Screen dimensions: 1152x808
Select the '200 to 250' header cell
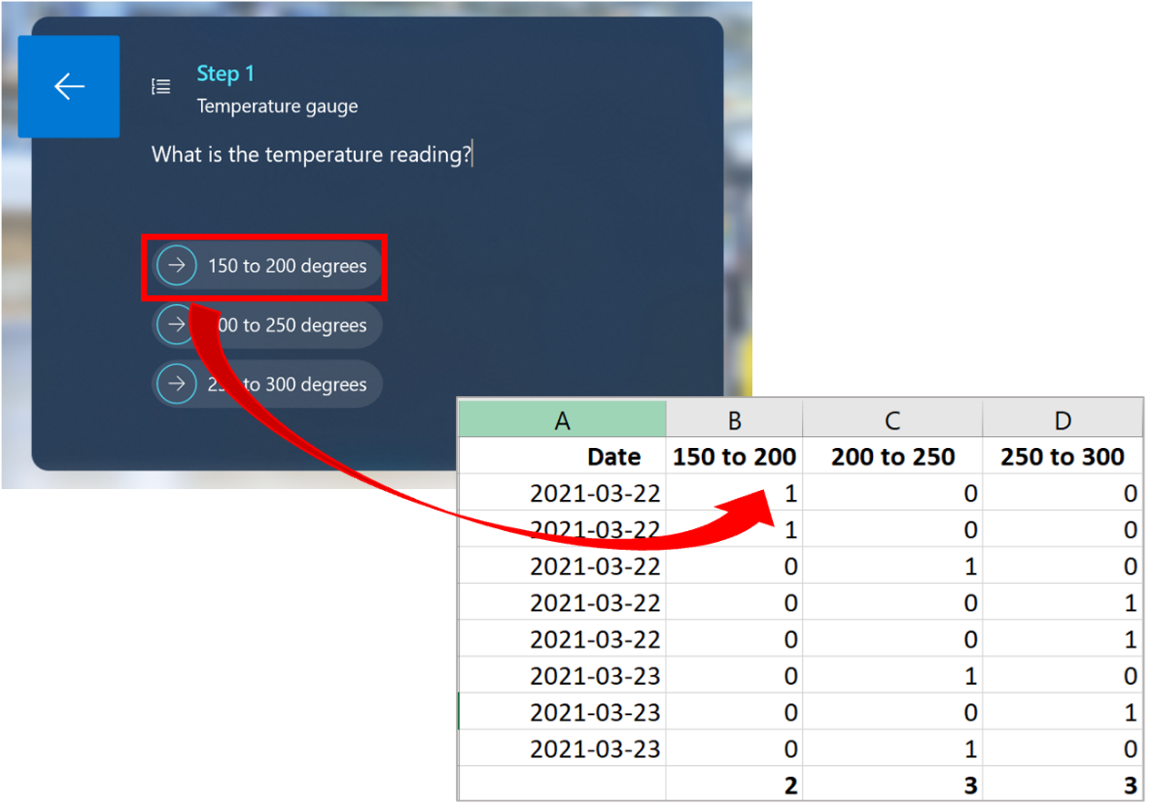coord(892,457)
